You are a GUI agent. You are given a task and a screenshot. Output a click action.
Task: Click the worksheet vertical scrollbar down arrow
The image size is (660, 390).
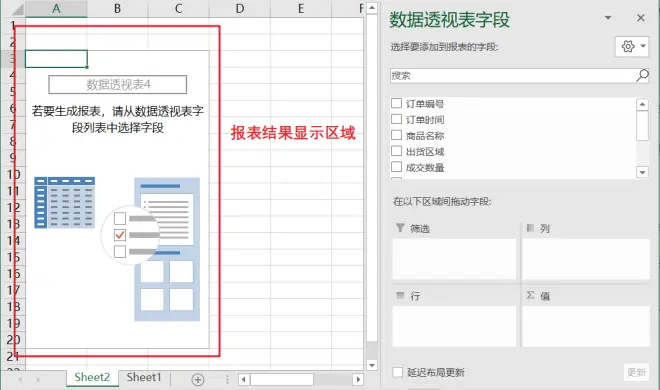tap(372, 365)
